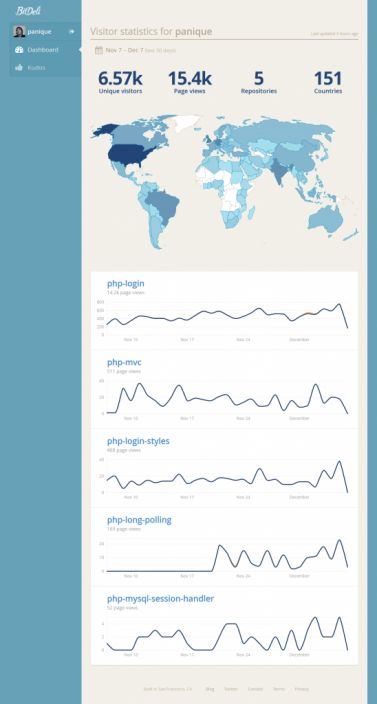Click the panique user avatar

pyautogui.click(x=19, y=31)
